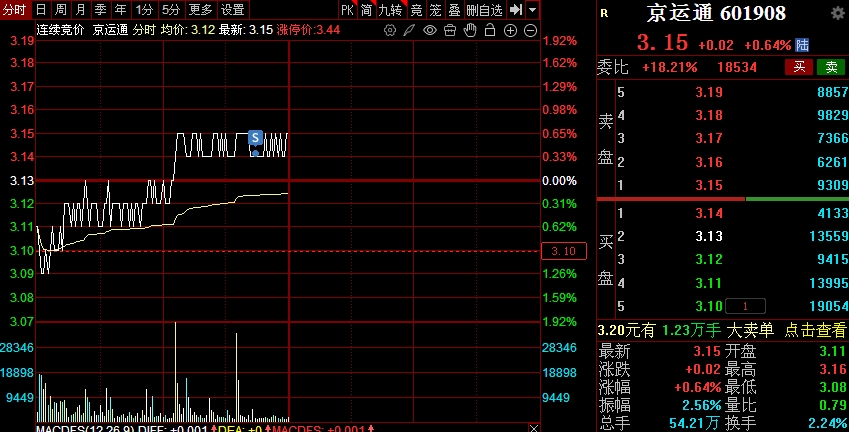Screen dimensions: 849x432
Task: Toggle the eye visibility icon
Action: 429,30
